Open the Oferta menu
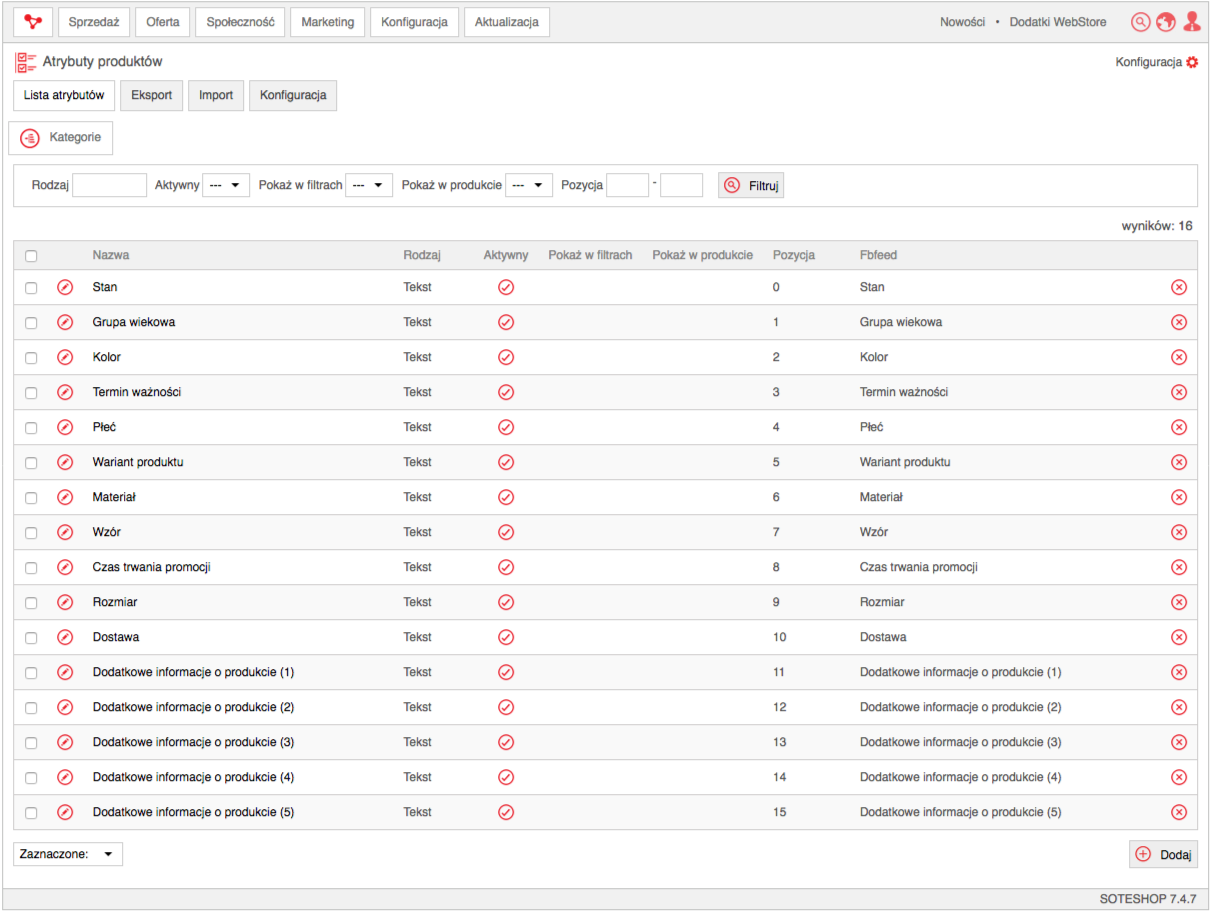Image resolution: width=1212 pixels, height=915 pixels. coord(163,22)
